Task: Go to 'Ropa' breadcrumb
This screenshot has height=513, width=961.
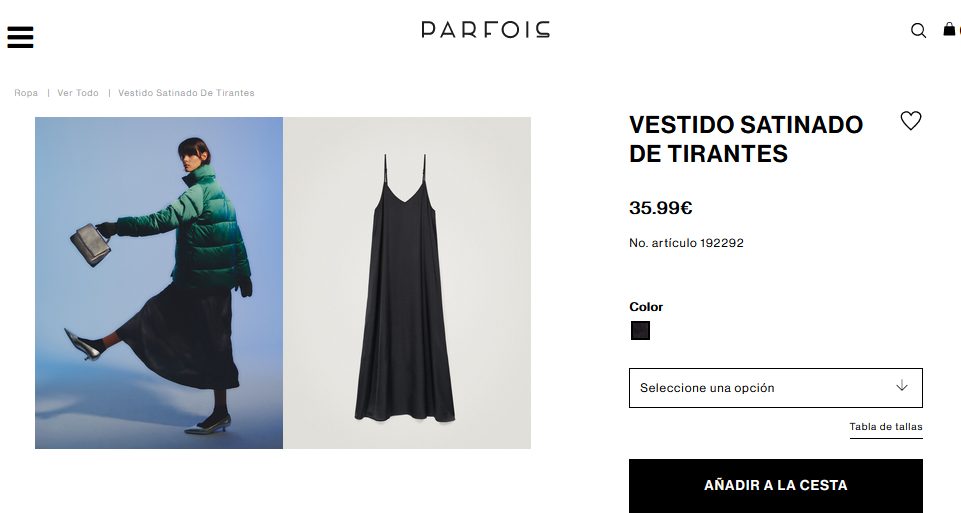Action: tap(26, 93)
